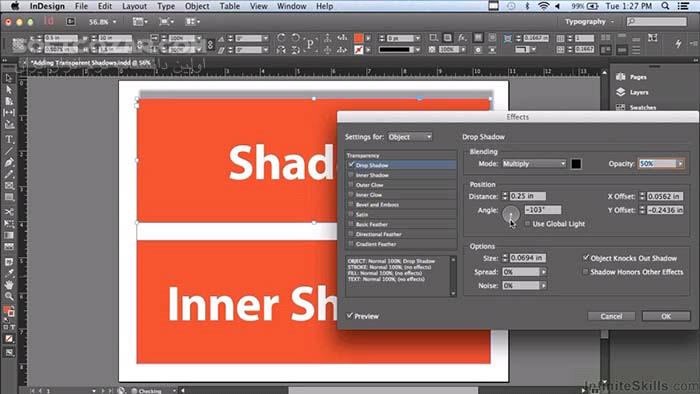Select the Free Transform tool
This screenshot has height=394, width=700.
point(8,224)
